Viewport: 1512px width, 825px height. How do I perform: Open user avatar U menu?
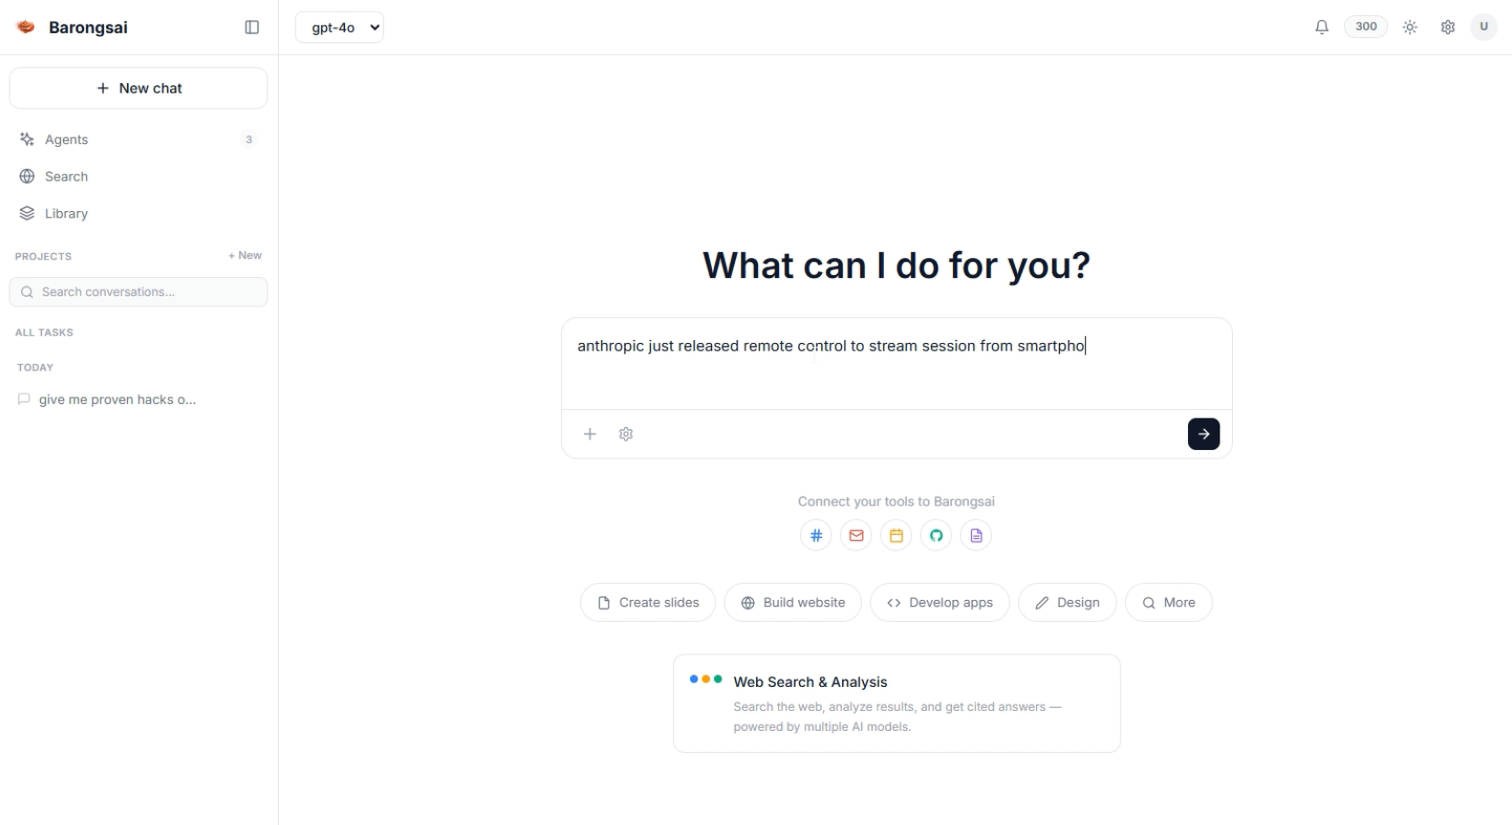[x=1484, y=27]
